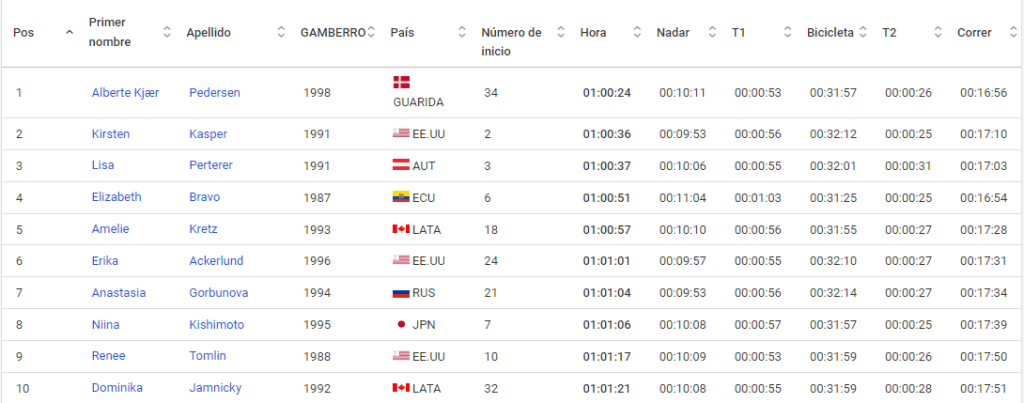Viewport: 1024px width, 403px height.
Task: Open Kirsten athlete link
Action: coord(110,133)
